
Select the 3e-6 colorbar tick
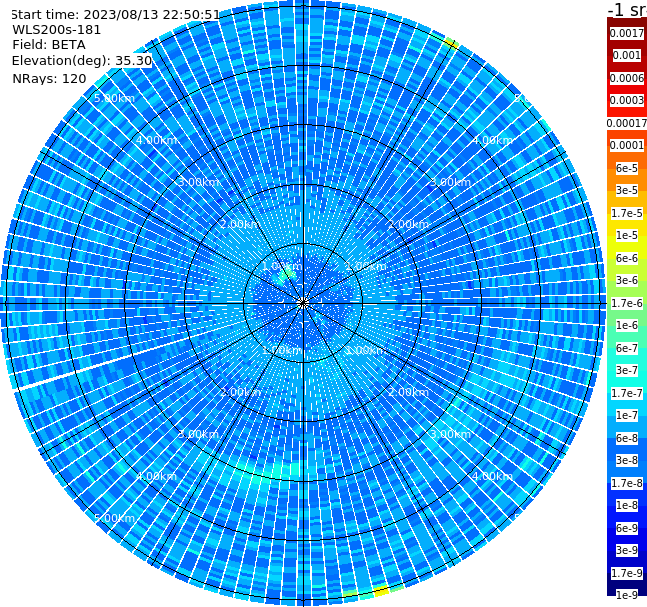coord(626,280)
